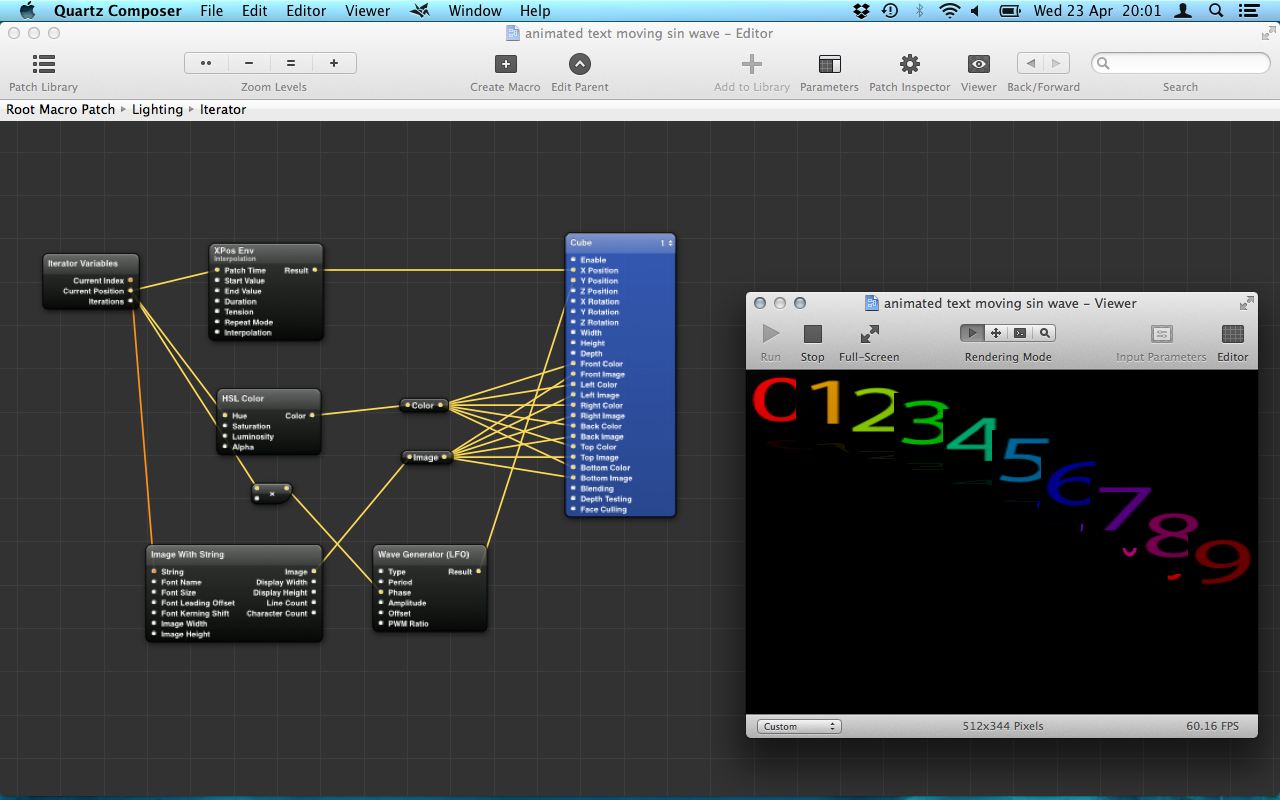Enter Full-Screen mode in the Viewer
Viewport: 1280px width, 800px height.
(x=869, y=334)
